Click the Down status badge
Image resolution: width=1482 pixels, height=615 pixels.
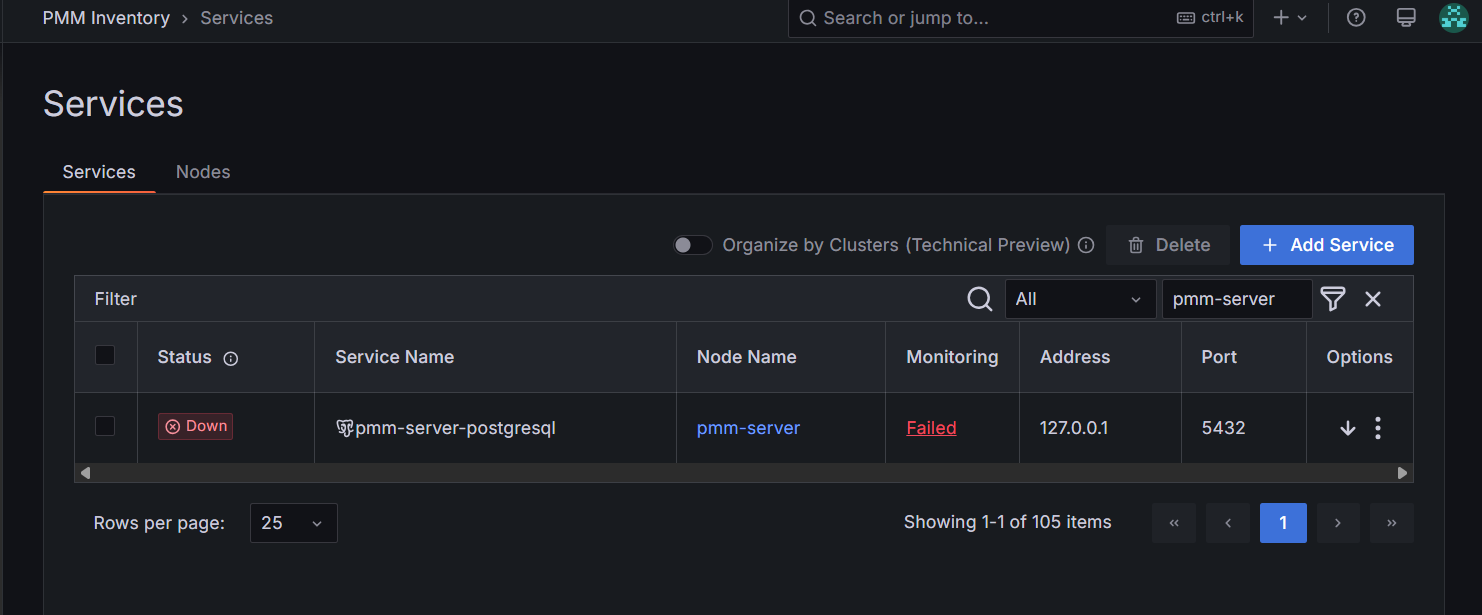tap(195, 426)
